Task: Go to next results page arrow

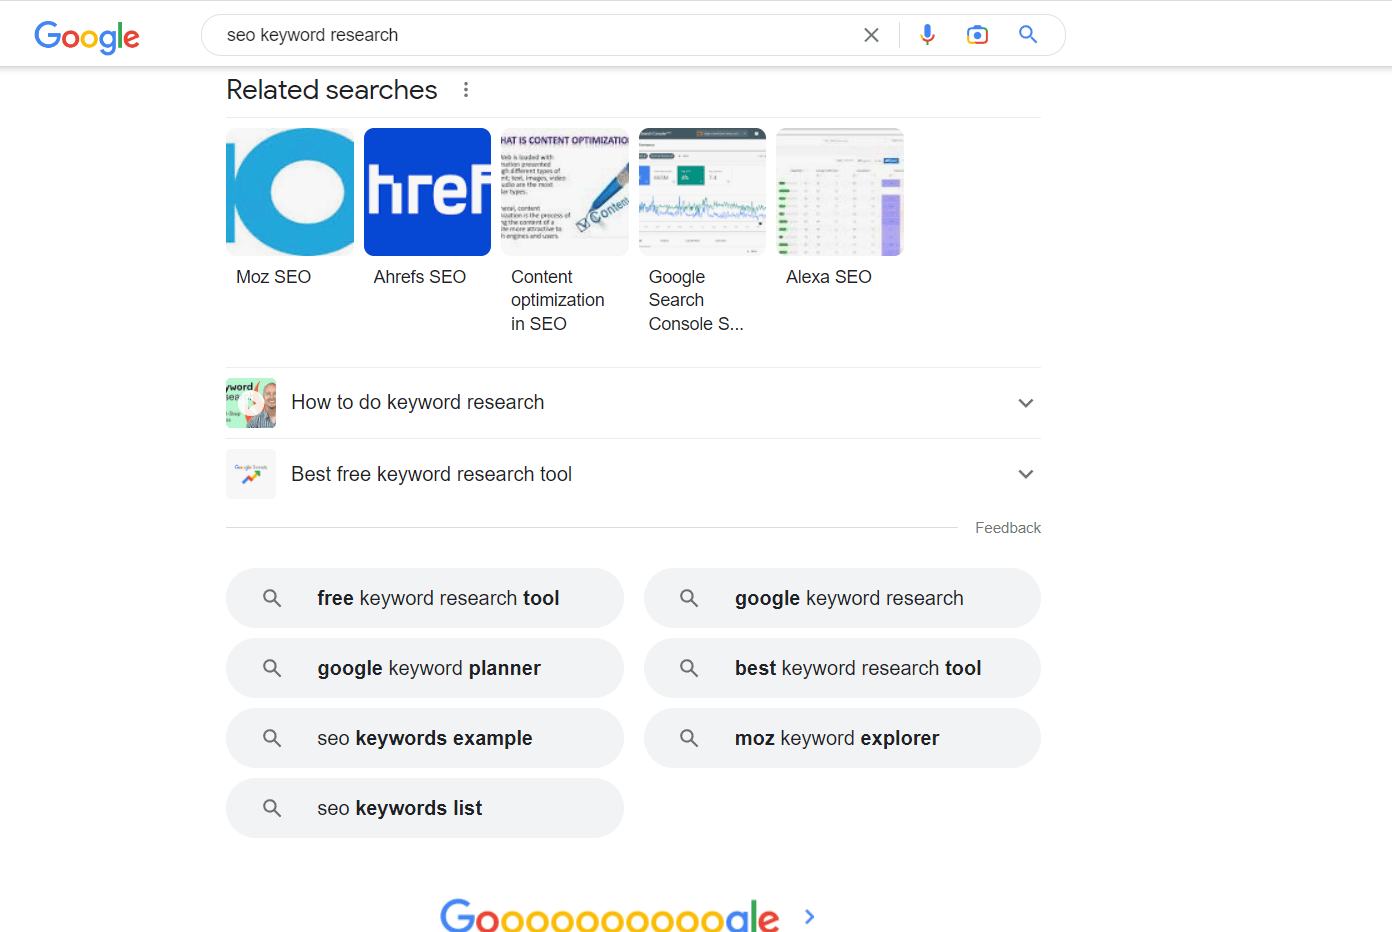Action: point(810,916)
